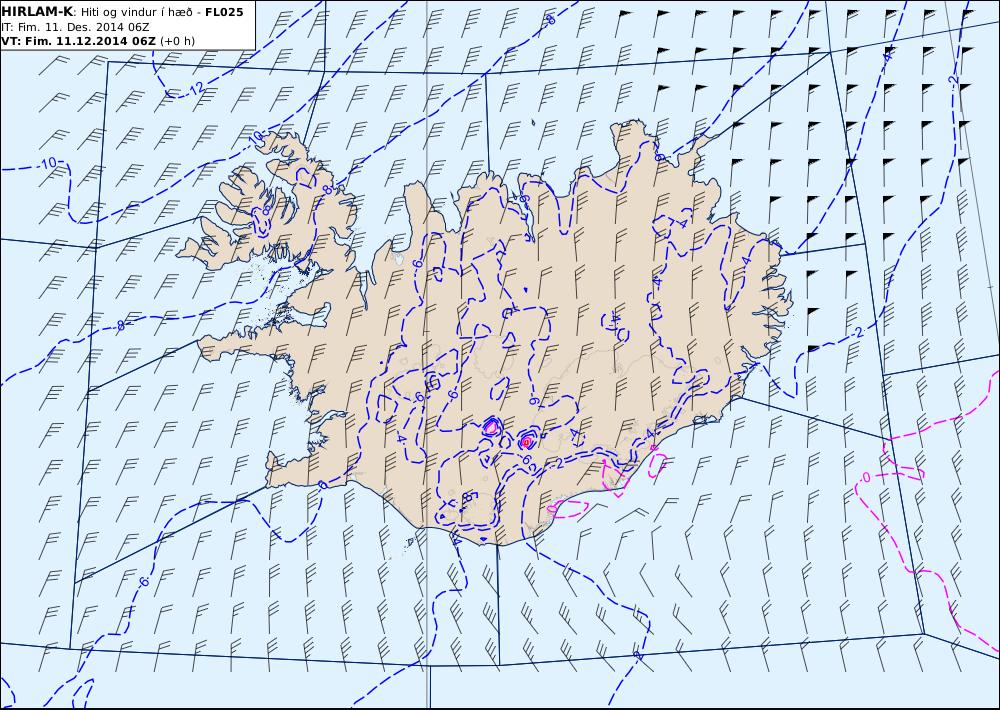Click the magenta 0 isotherm label
The image size is (1000, 710).
click(x=865, y=478)
